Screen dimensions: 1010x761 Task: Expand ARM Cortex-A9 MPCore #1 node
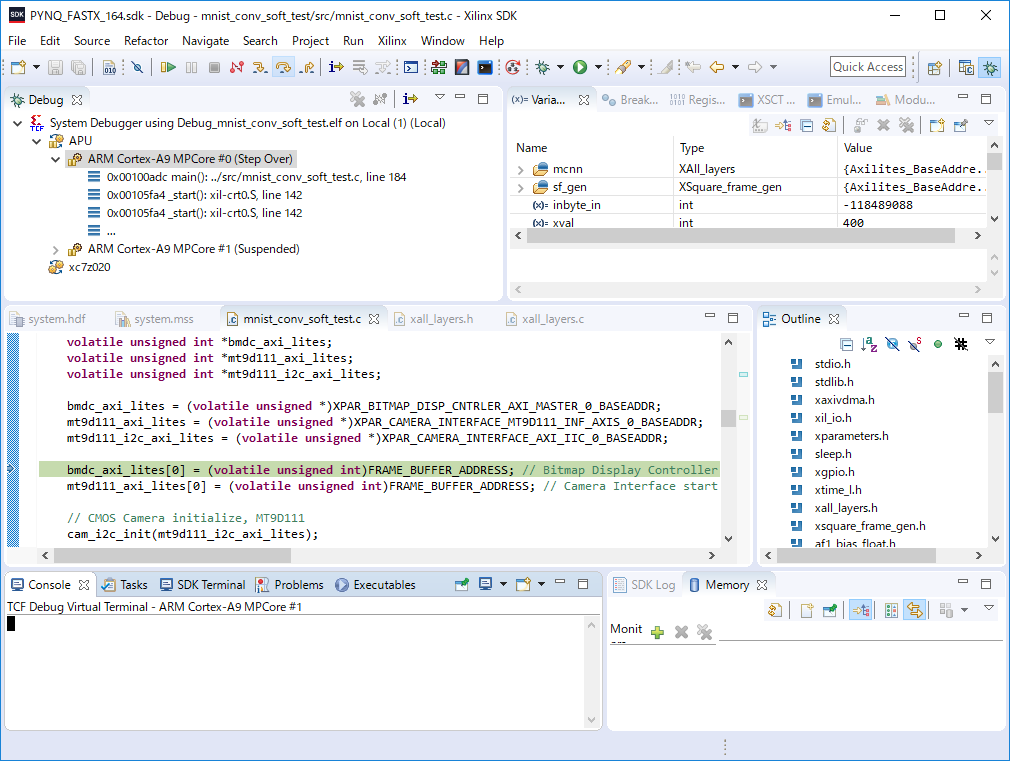coord(55,249)
